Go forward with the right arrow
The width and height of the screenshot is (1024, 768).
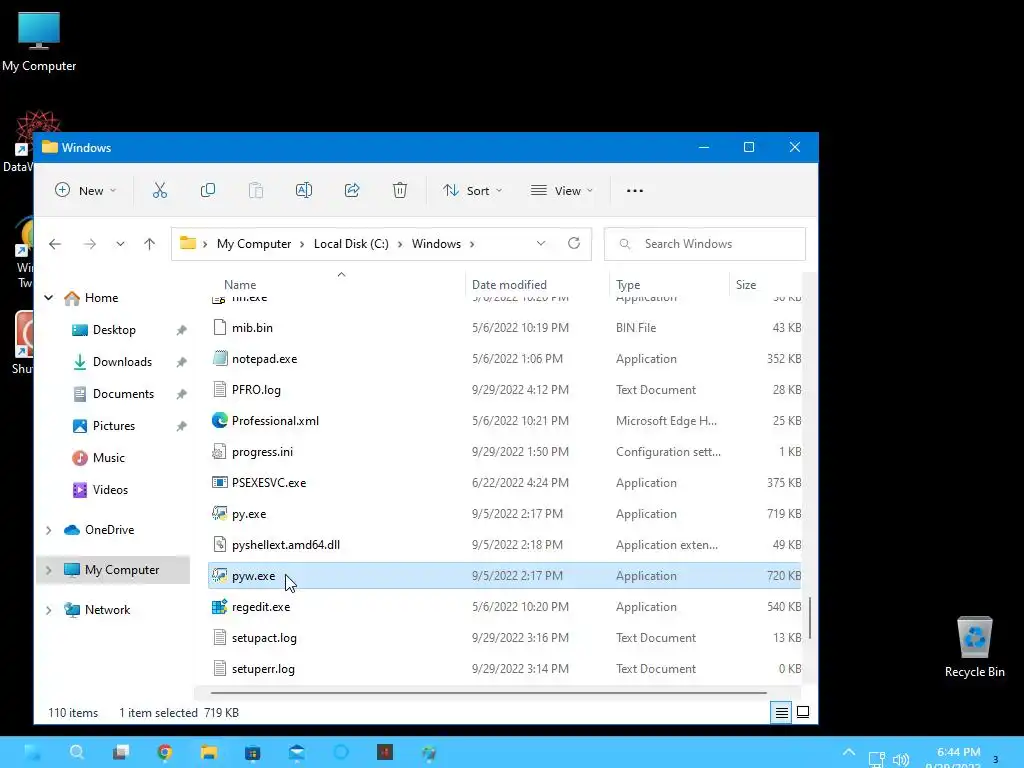tap(90, 244)
